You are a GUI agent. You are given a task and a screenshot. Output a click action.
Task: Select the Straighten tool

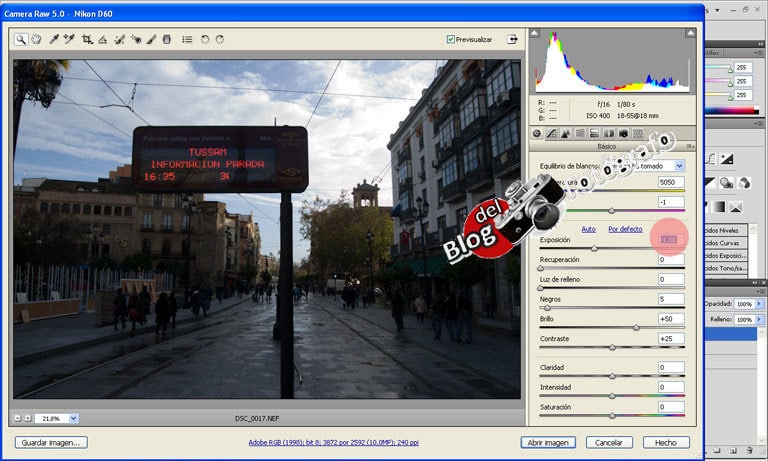pyautogui.click(x=102, y=40)
